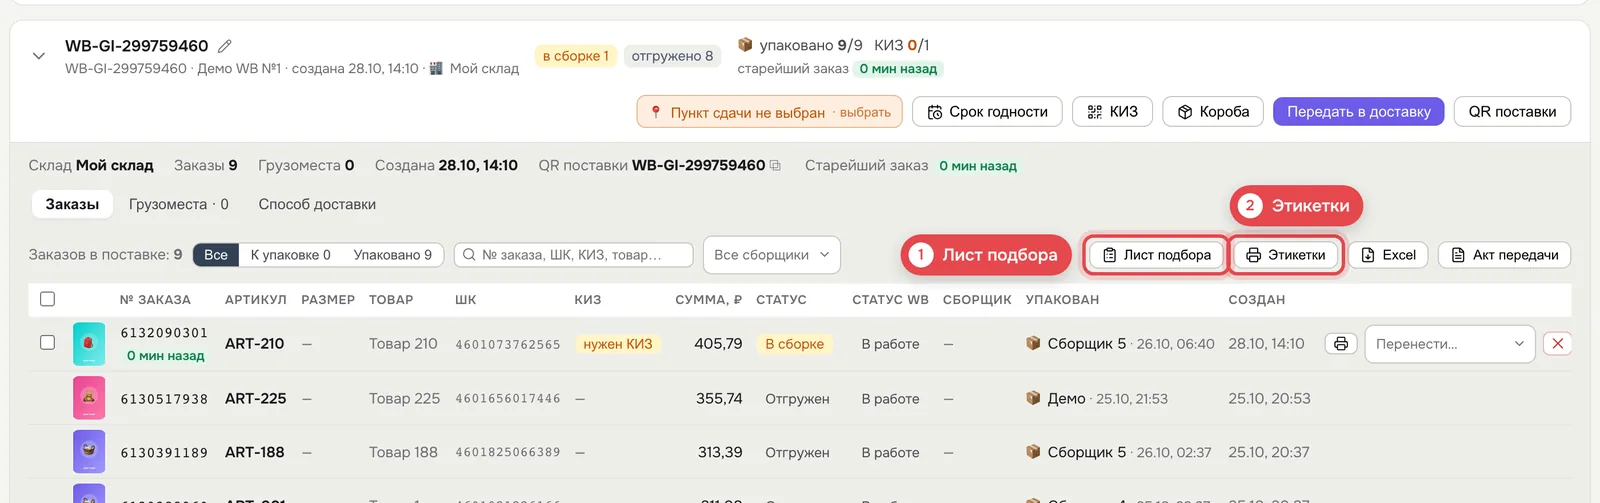Screen dimensions: 1600x503
Task: Open product thumbnail for order 6132090301
Action: 89,344
